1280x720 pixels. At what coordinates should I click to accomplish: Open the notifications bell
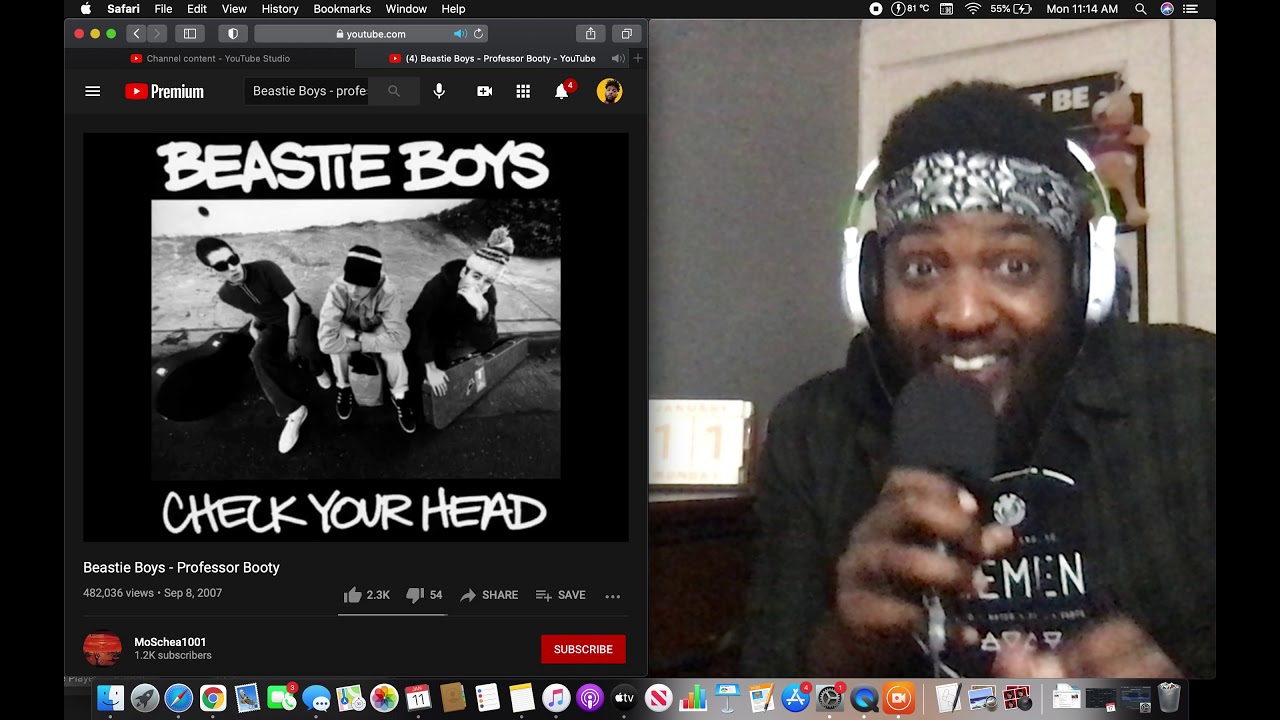563,90
